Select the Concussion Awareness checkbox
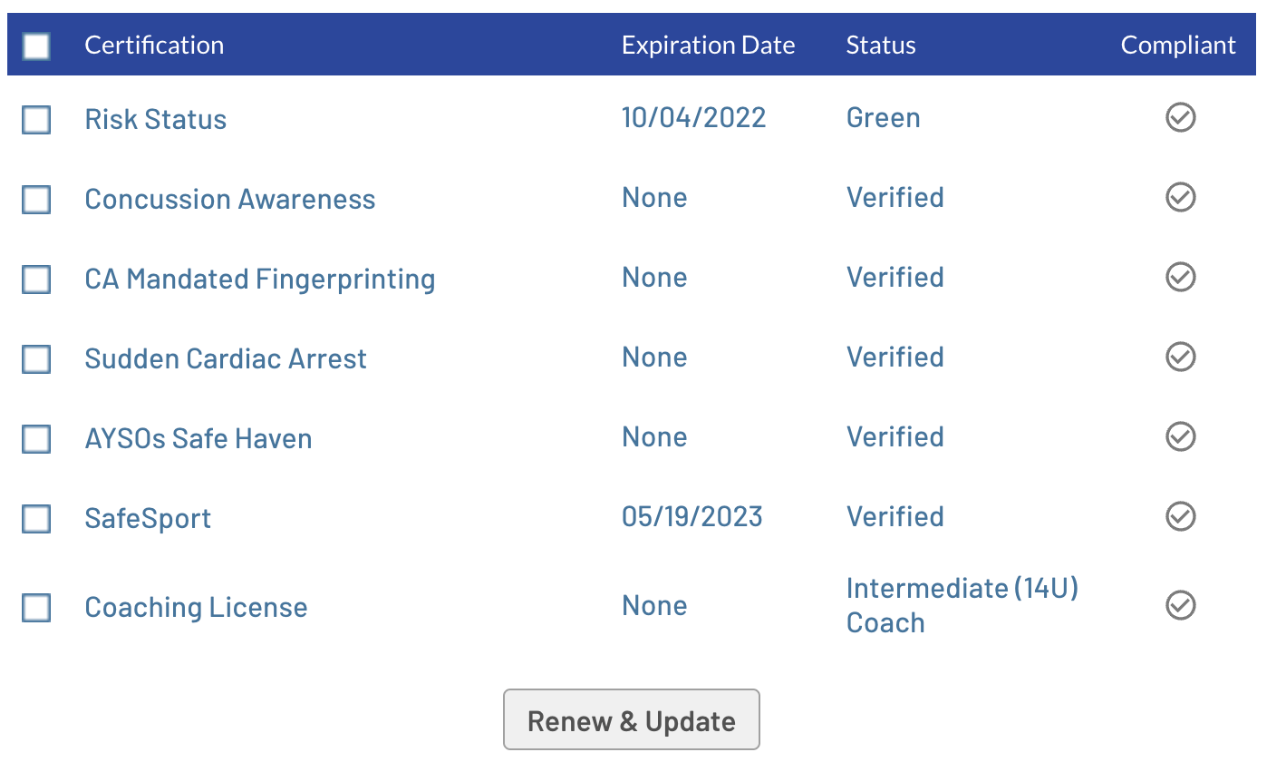Viewport: 1262px width, 757px height. [37, 200]
